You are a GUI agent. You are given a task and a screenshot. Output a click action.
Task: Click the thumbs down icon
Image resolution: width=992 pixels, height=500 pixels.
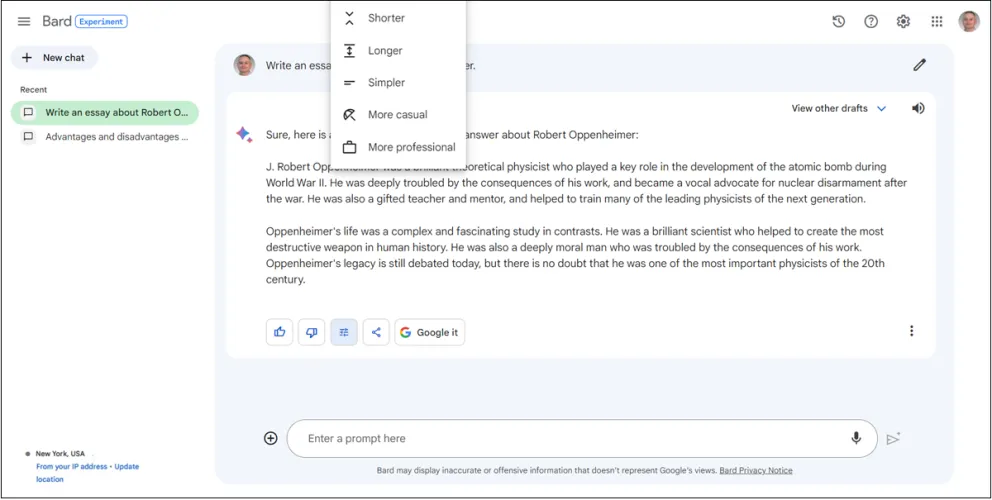click(311, 332)
